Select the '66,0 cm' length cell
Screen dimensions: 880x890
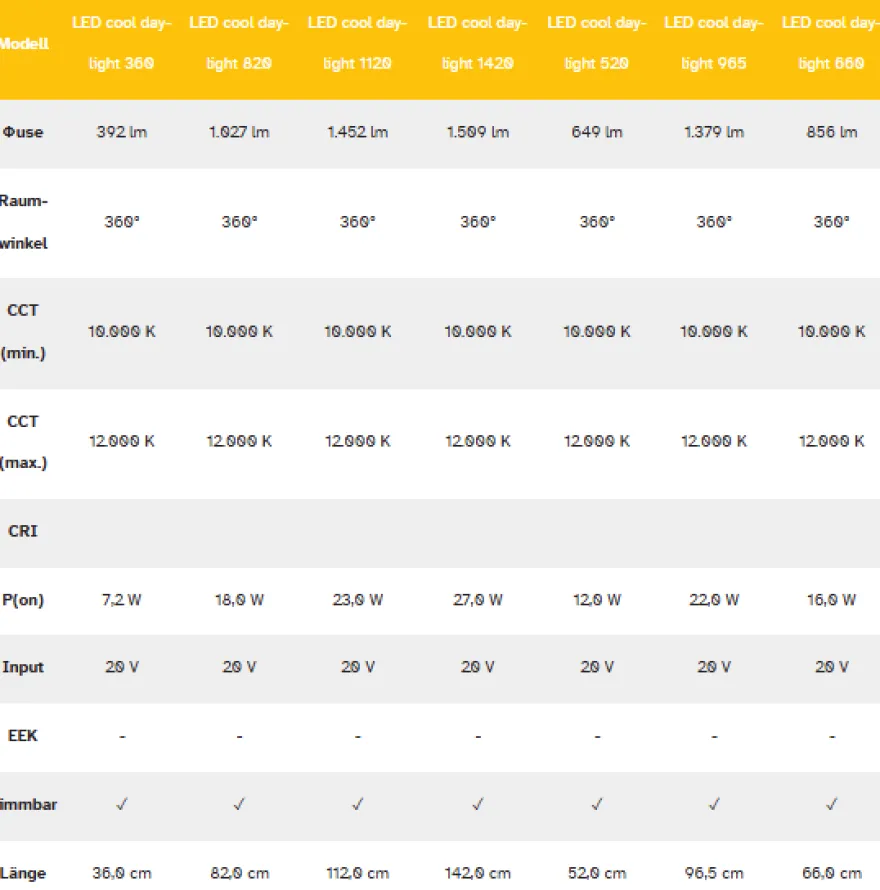[832, 873]
